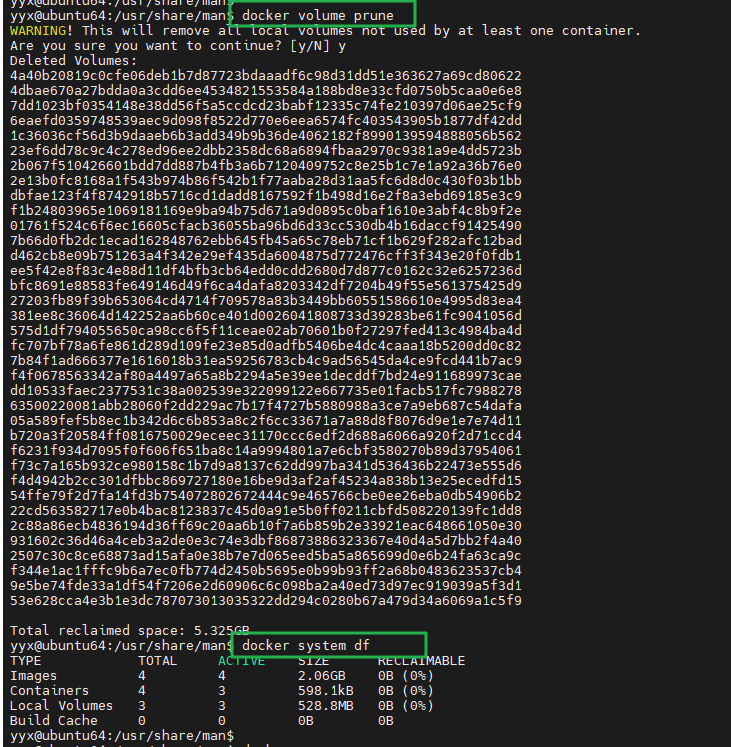Click the 598.1kB containers size value

pyautogui.click(x=325, y=691)
